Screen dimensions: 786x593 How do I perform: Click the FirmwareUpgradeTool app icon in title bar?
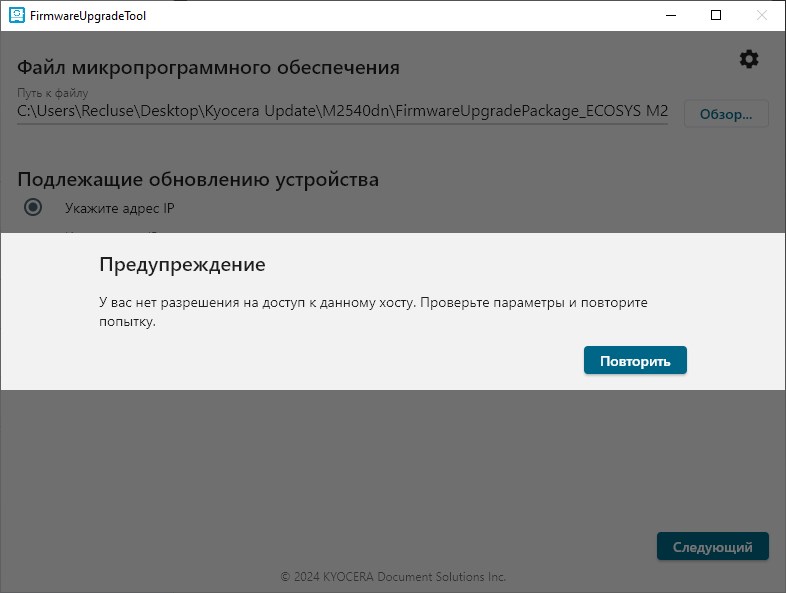(16, 16)
